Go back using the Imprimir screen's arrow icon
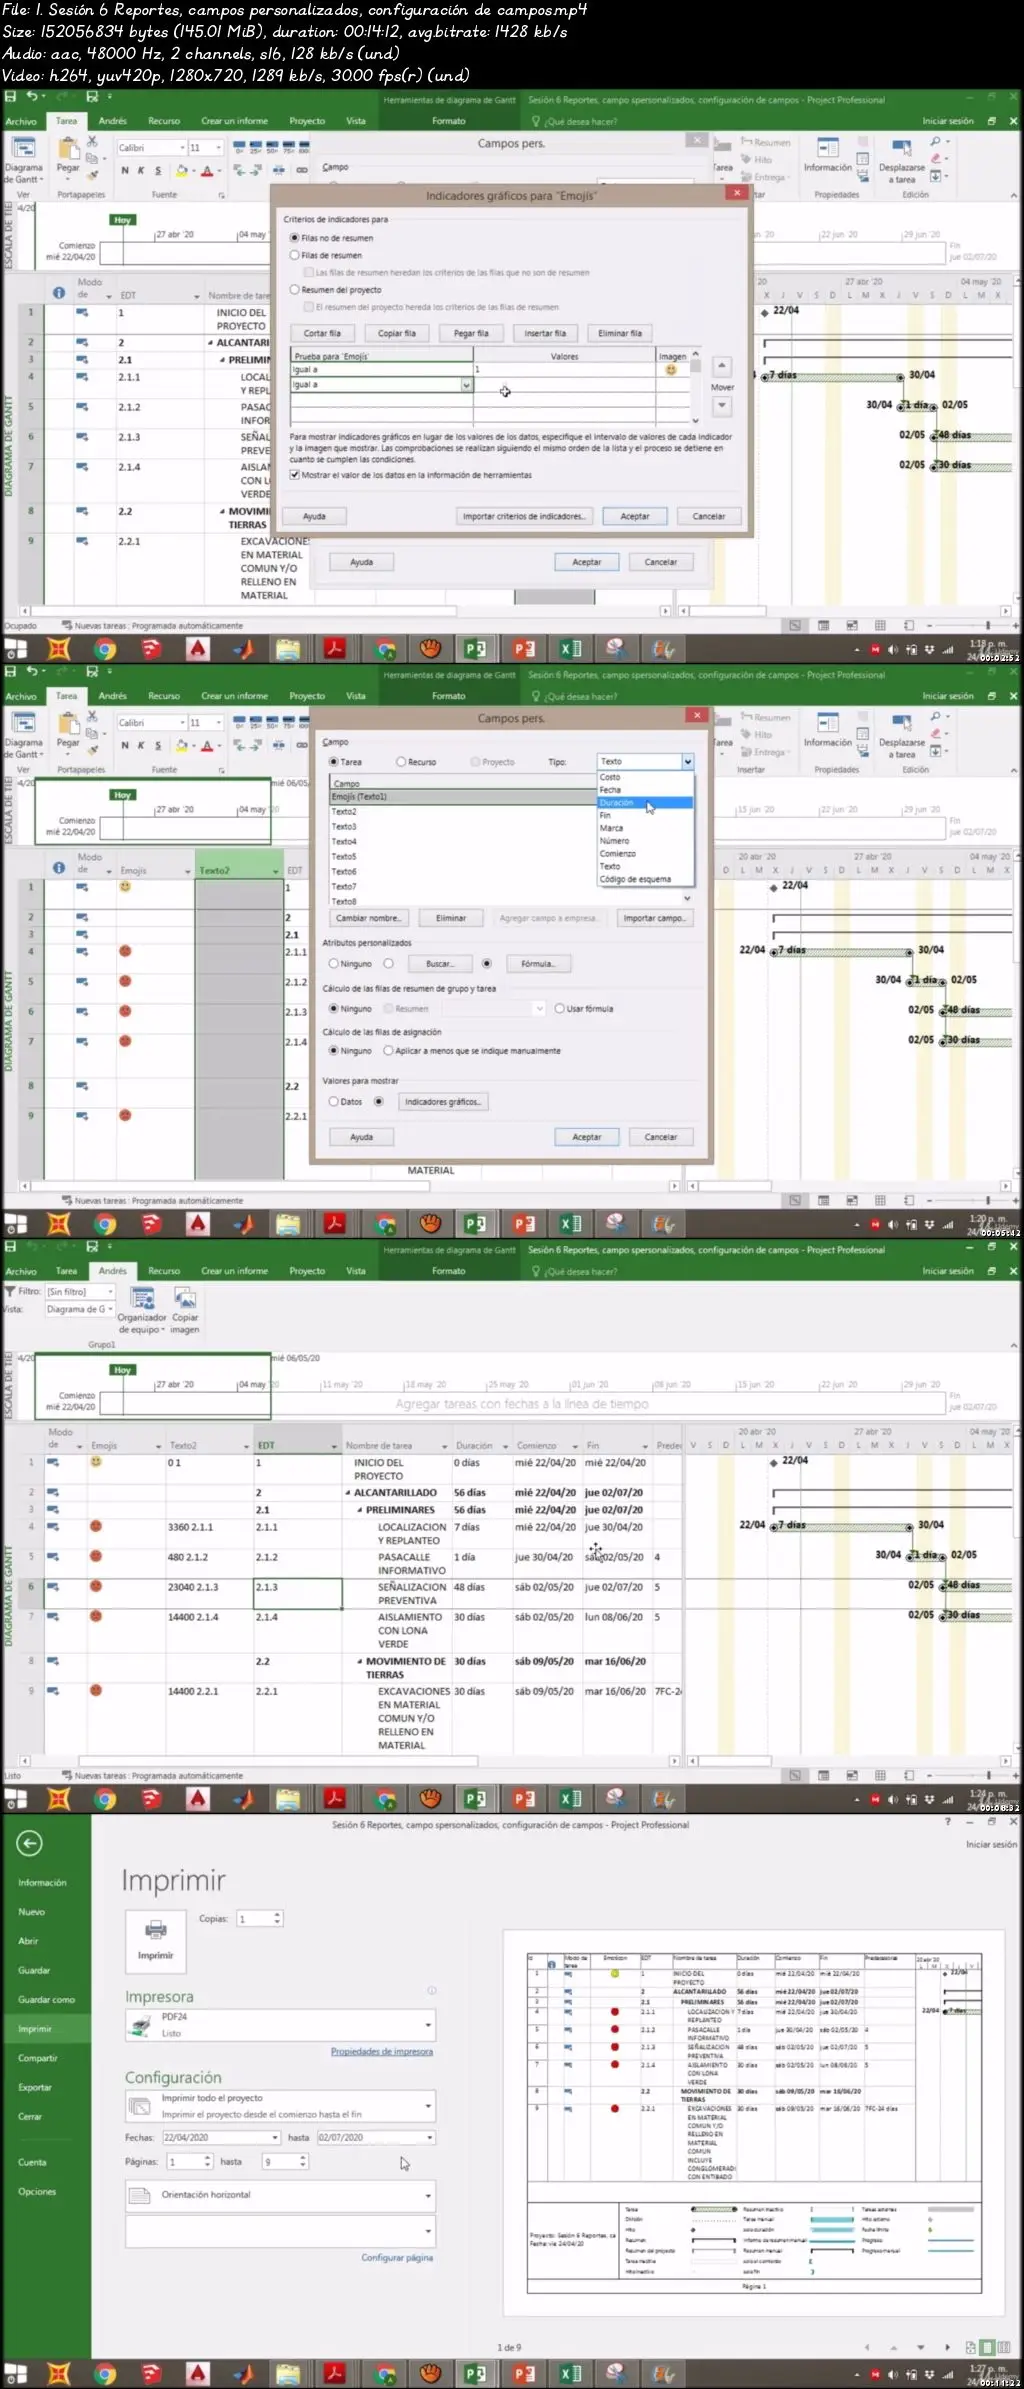The image size is (1024, 2389). pyautogui.click(x=30, y=1843)
